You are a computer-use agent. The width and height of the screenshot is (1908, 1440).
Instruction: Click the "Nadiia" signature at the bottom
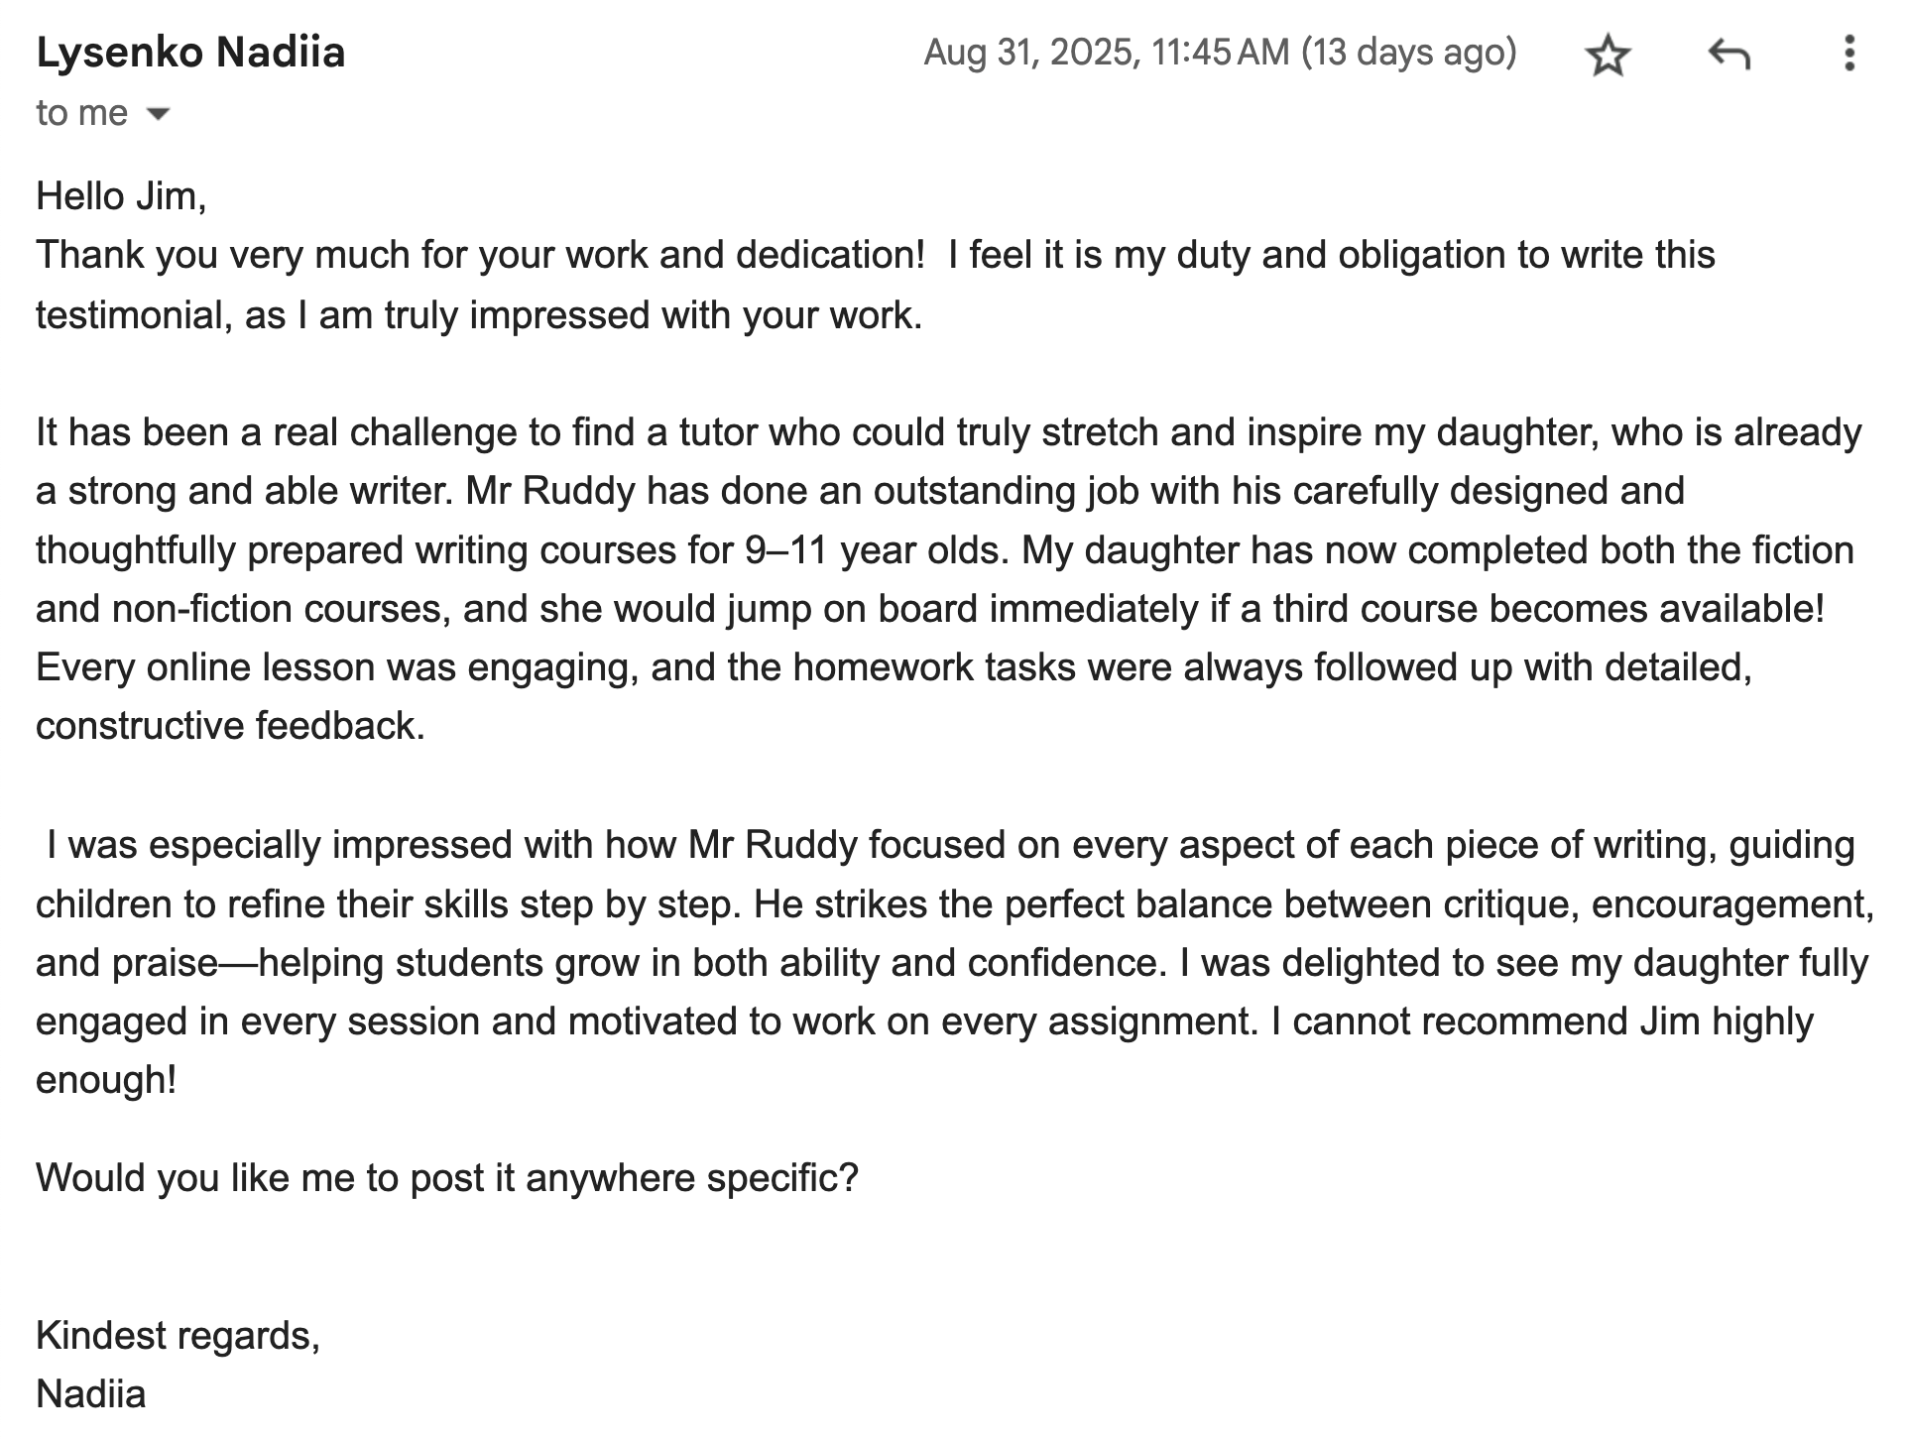tap(91, 1394)
